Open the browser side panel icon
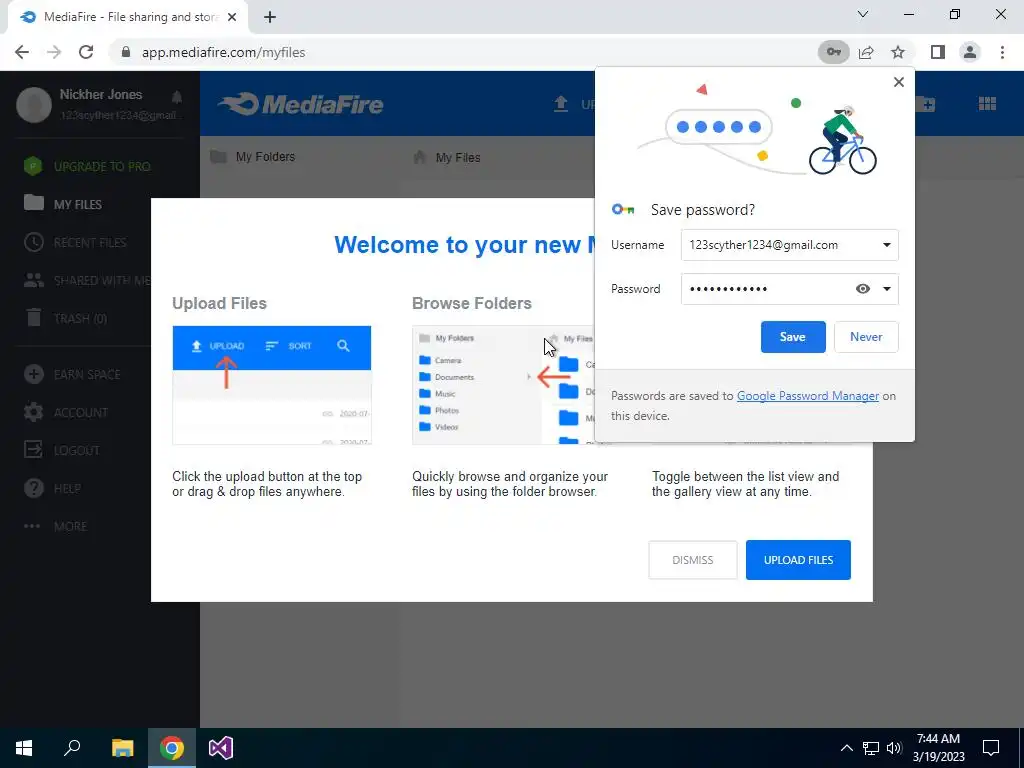 [x=938, y=52]
